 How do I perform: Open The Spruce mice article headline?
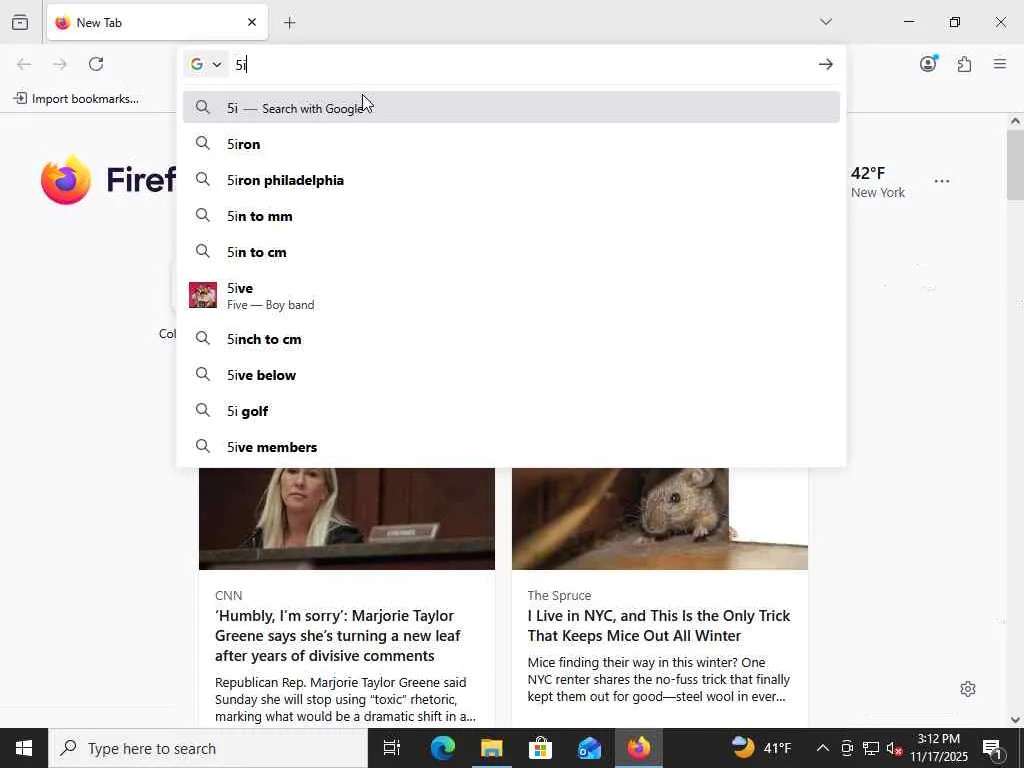click(659, 626)
